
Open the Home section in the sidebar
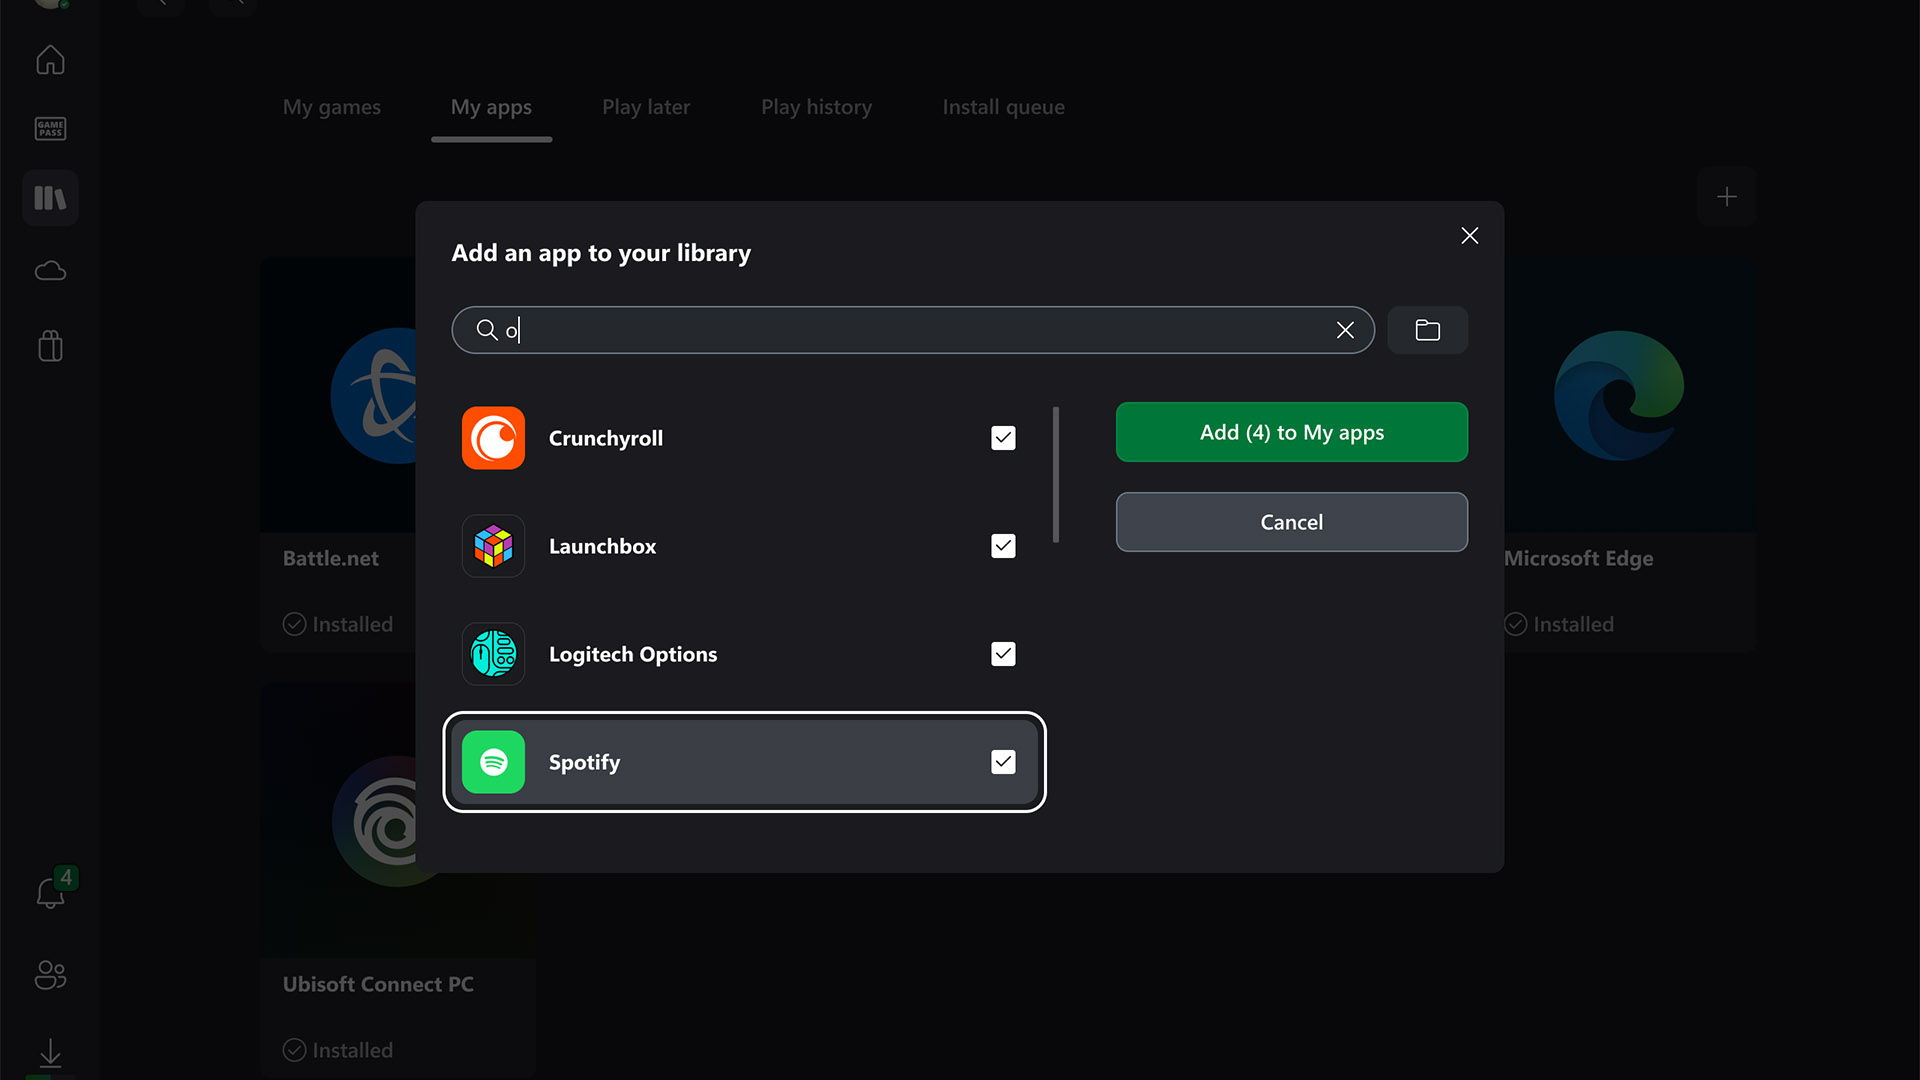(x=49, y=60)
